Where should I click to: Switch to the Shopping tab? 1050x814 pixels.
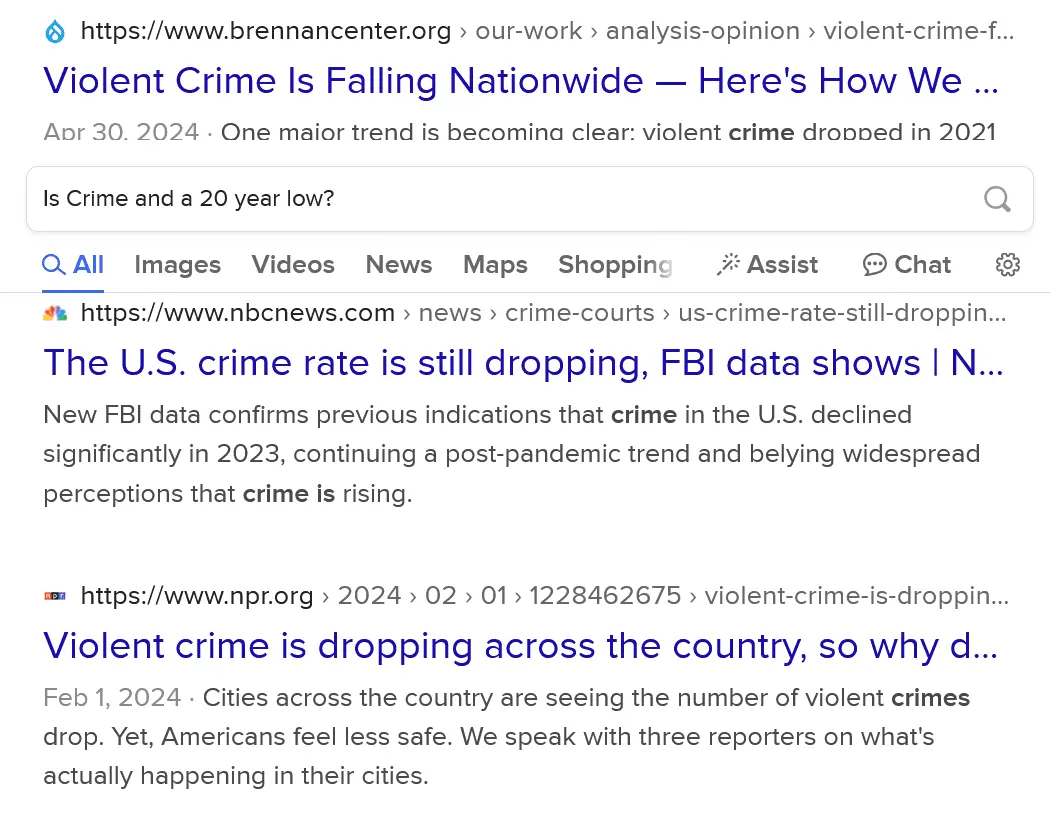click(615, 265)
